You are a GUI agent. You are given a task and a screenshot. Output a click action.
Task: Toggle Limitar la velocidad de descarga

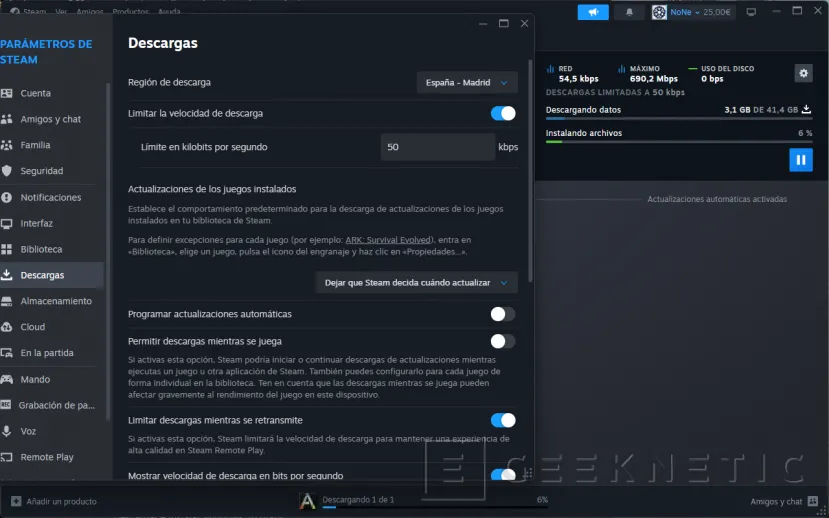click(503, 113)
